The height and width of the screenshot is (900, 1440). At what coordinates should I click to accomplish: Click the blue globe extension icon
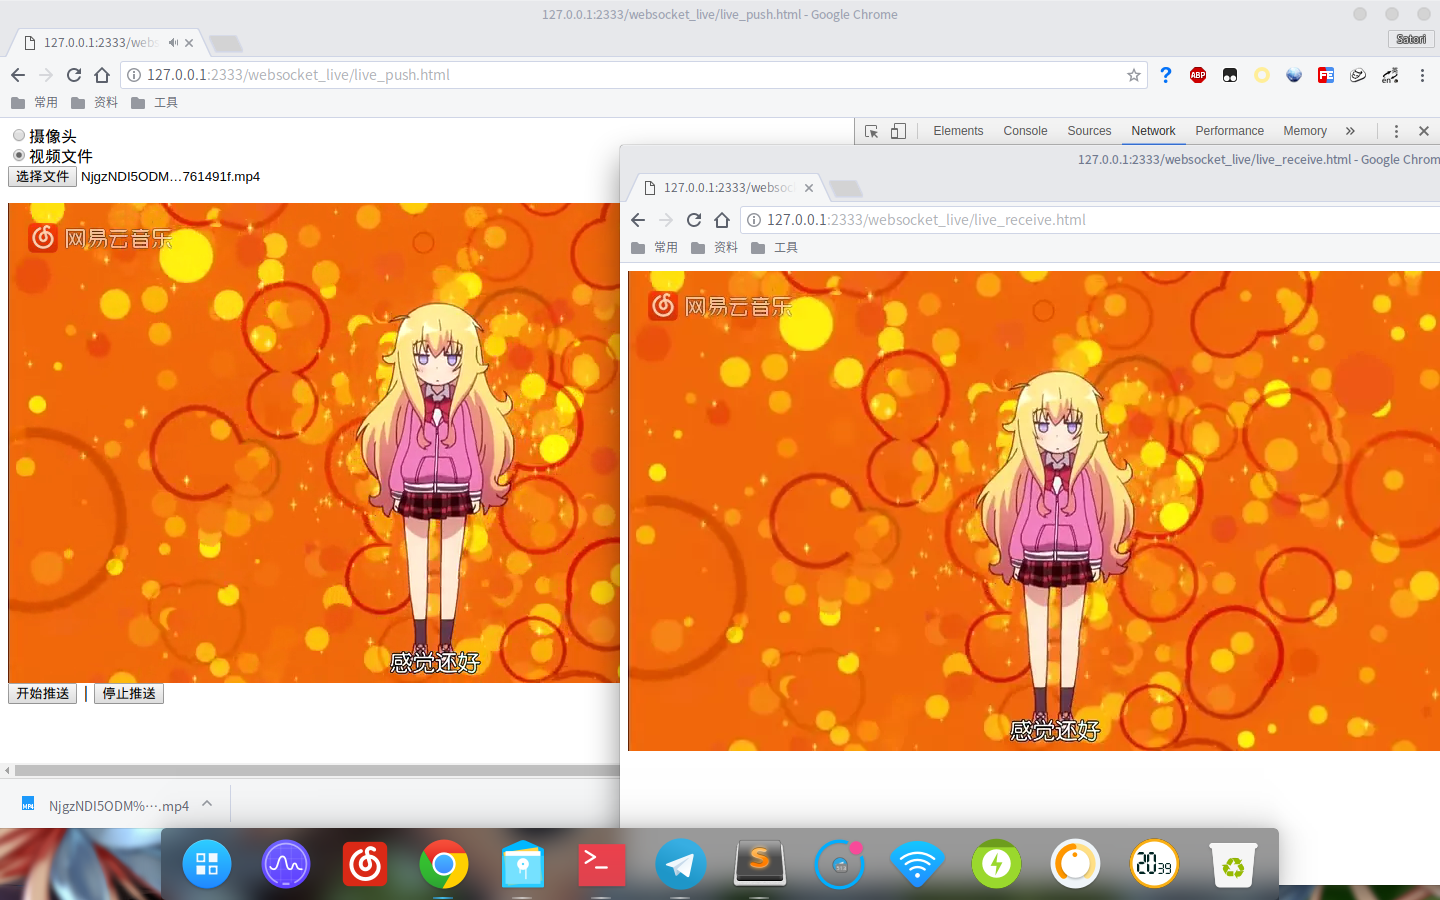pyautogui.click(x=1294, y=75)
